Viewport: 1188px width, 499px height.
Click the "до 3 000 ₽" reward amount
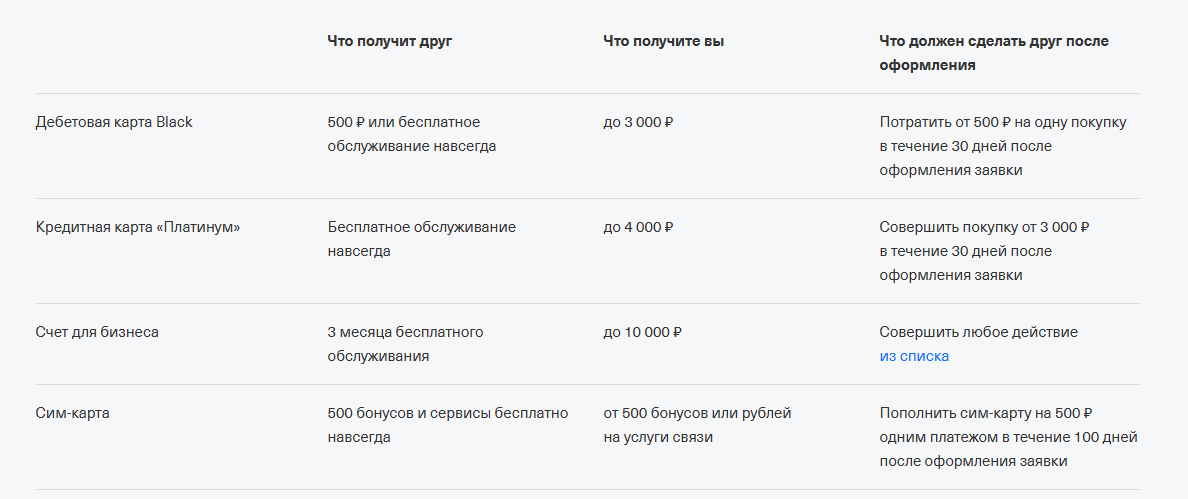click(x=638, y=122)
